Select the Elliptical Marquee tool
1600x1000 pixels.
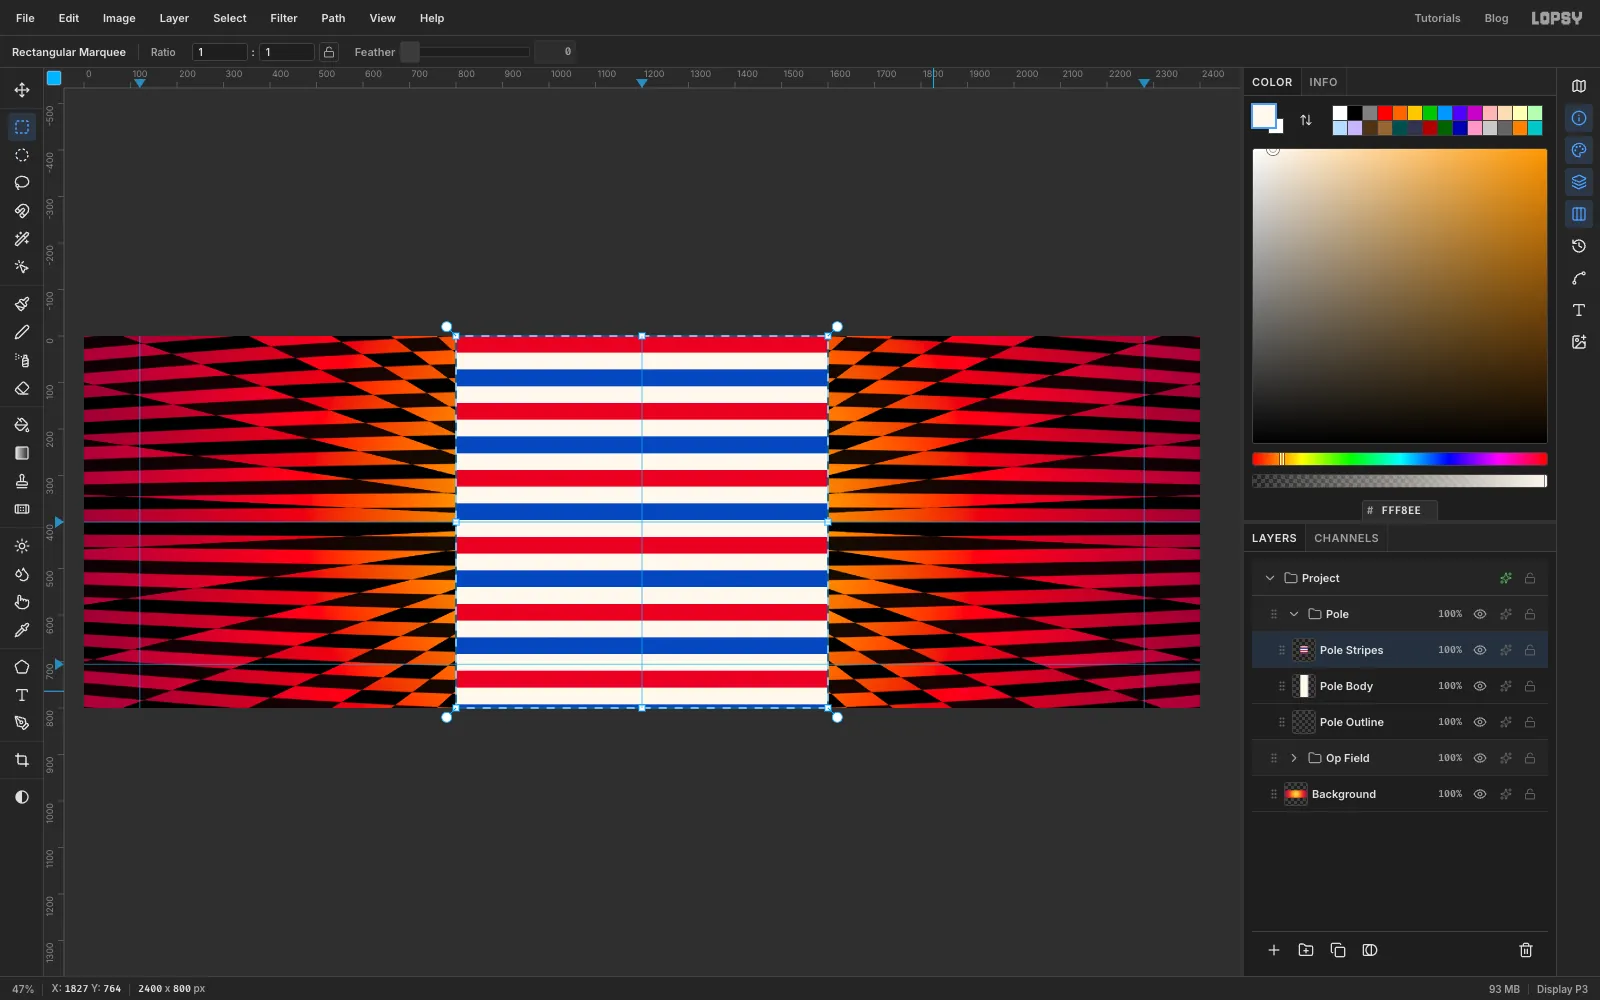[22, 155]
